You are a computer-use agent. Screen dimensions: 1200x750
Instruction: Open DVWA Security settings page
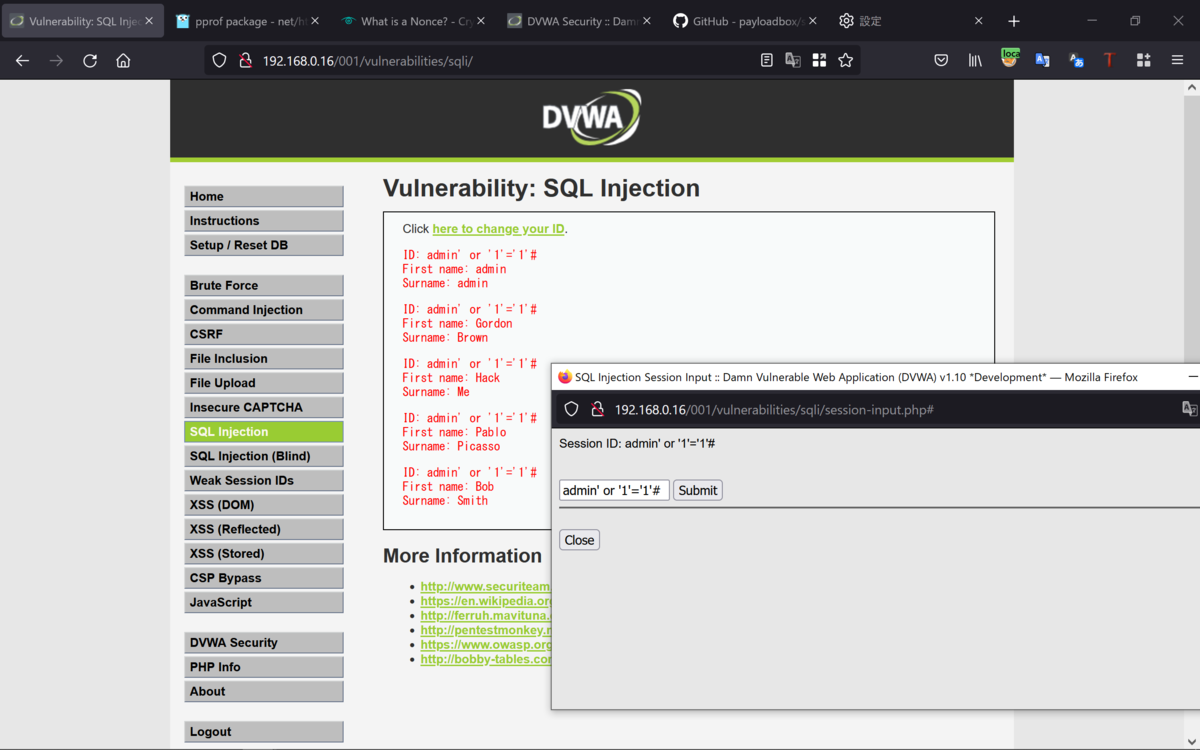click(264, 643)
